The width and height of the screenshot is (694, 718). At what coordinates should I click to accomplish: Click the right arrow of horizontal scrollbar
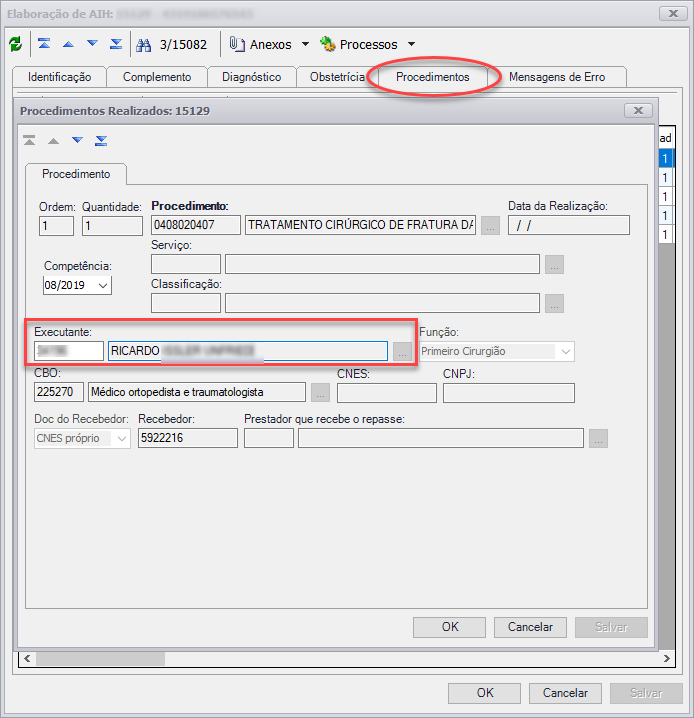[667, 659]
